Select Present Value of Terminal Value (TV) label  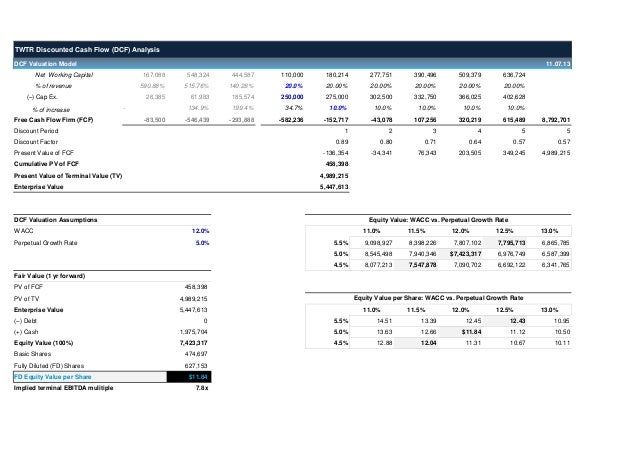click(x=68, y=176)
